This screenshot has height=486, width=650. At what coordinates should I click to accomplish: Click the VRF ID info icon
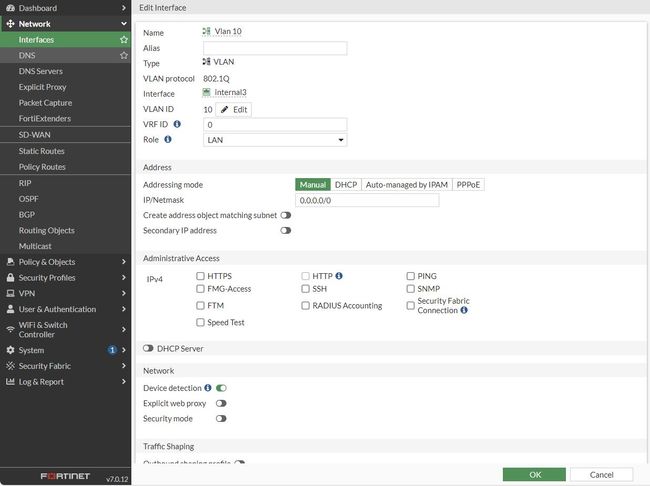pos(177,124)
